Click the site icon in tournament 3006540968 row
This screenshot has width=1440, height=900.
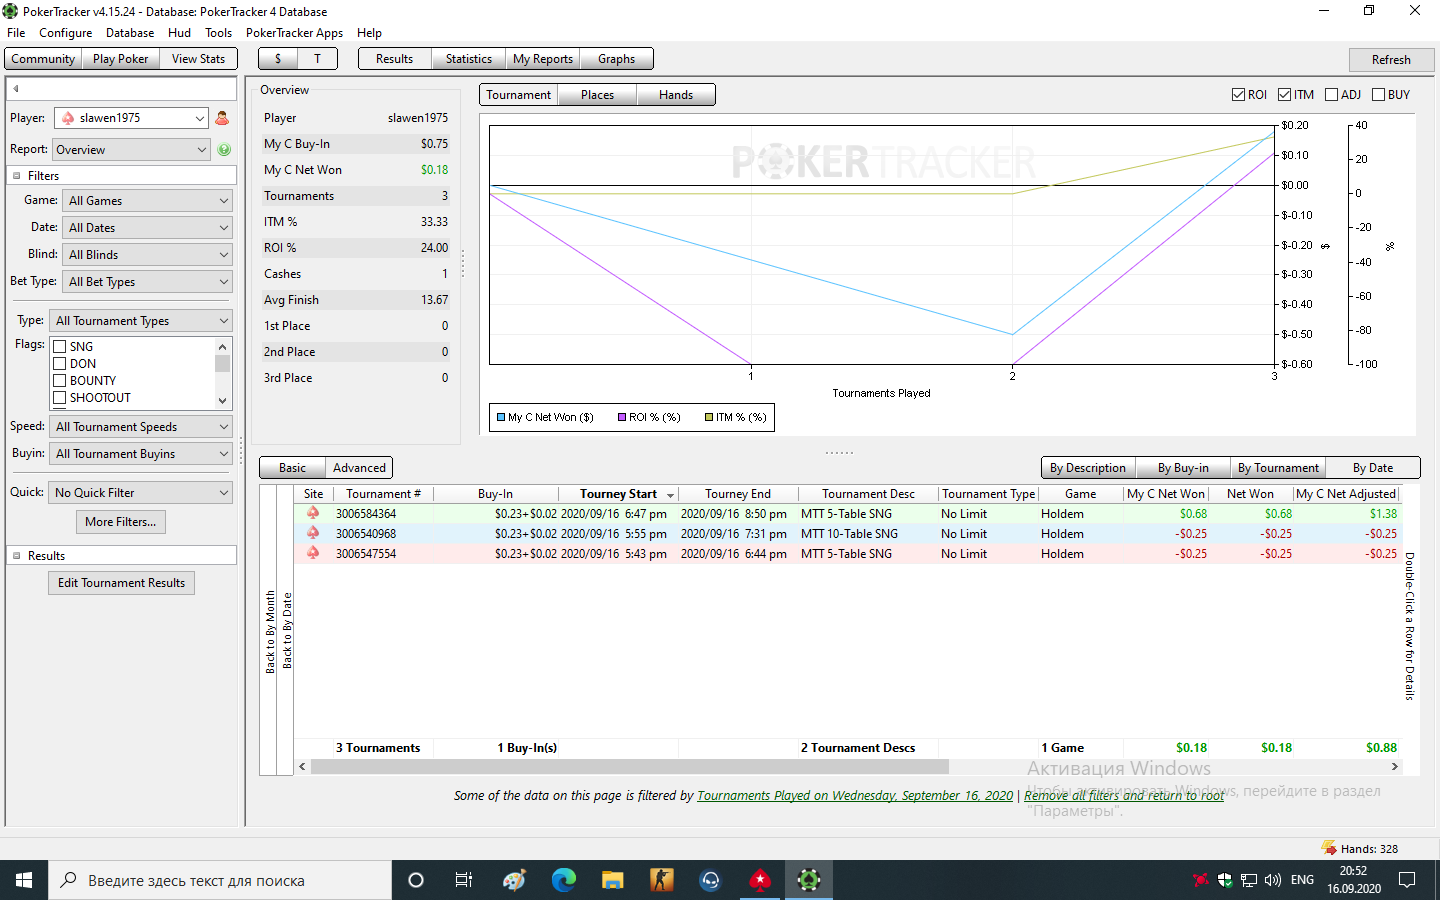coord(313,533)
